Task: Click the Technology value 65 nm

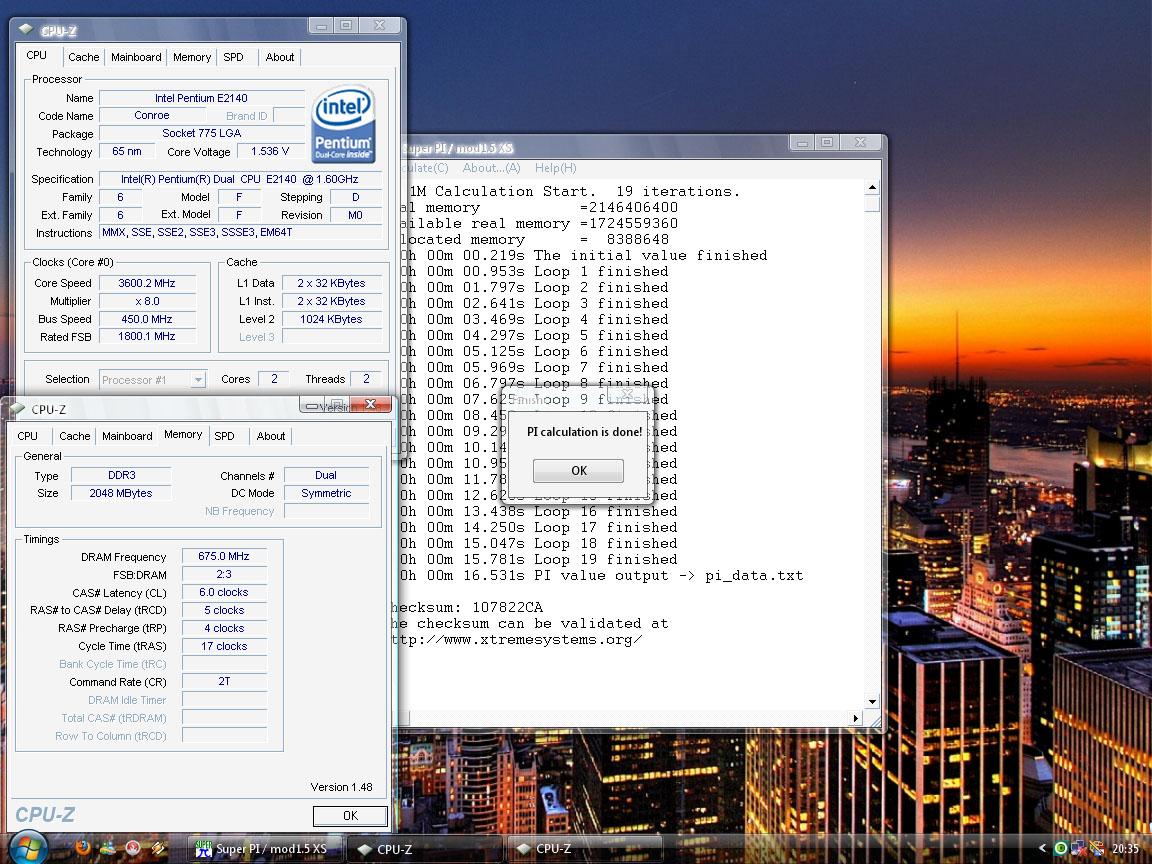Action: pyautogui.click(x=126, y=151)
